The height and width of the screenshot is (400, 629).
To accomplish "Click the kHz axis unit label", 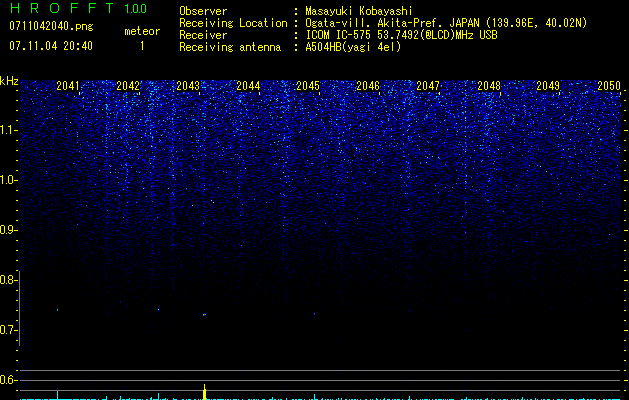I will tap(9, 81).
